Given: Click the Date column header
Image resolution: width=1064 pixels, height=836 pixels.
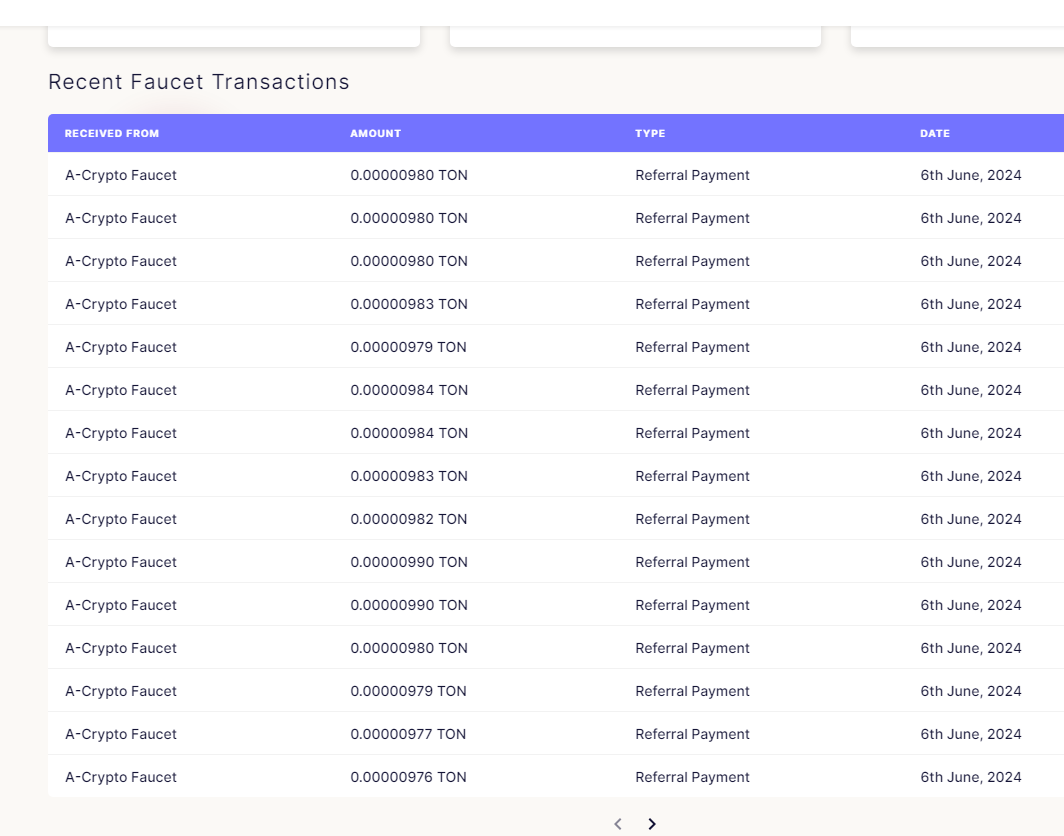Looking at the screenshot, I should 935,133.
